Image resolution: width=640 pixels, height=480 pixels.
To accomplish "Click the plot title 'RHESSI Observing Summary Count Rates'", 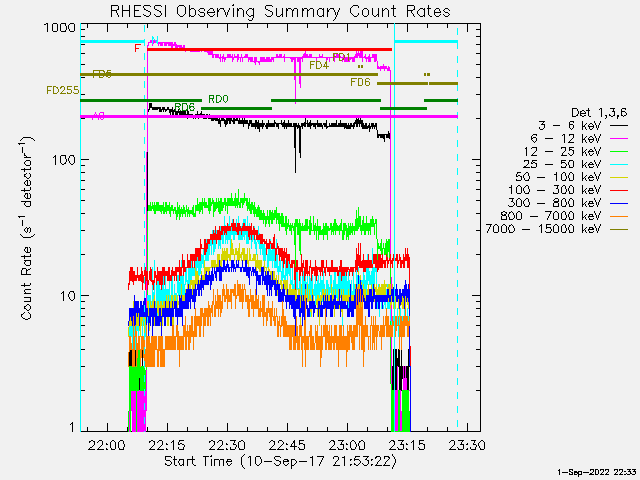I will click(x=280, y=11).
